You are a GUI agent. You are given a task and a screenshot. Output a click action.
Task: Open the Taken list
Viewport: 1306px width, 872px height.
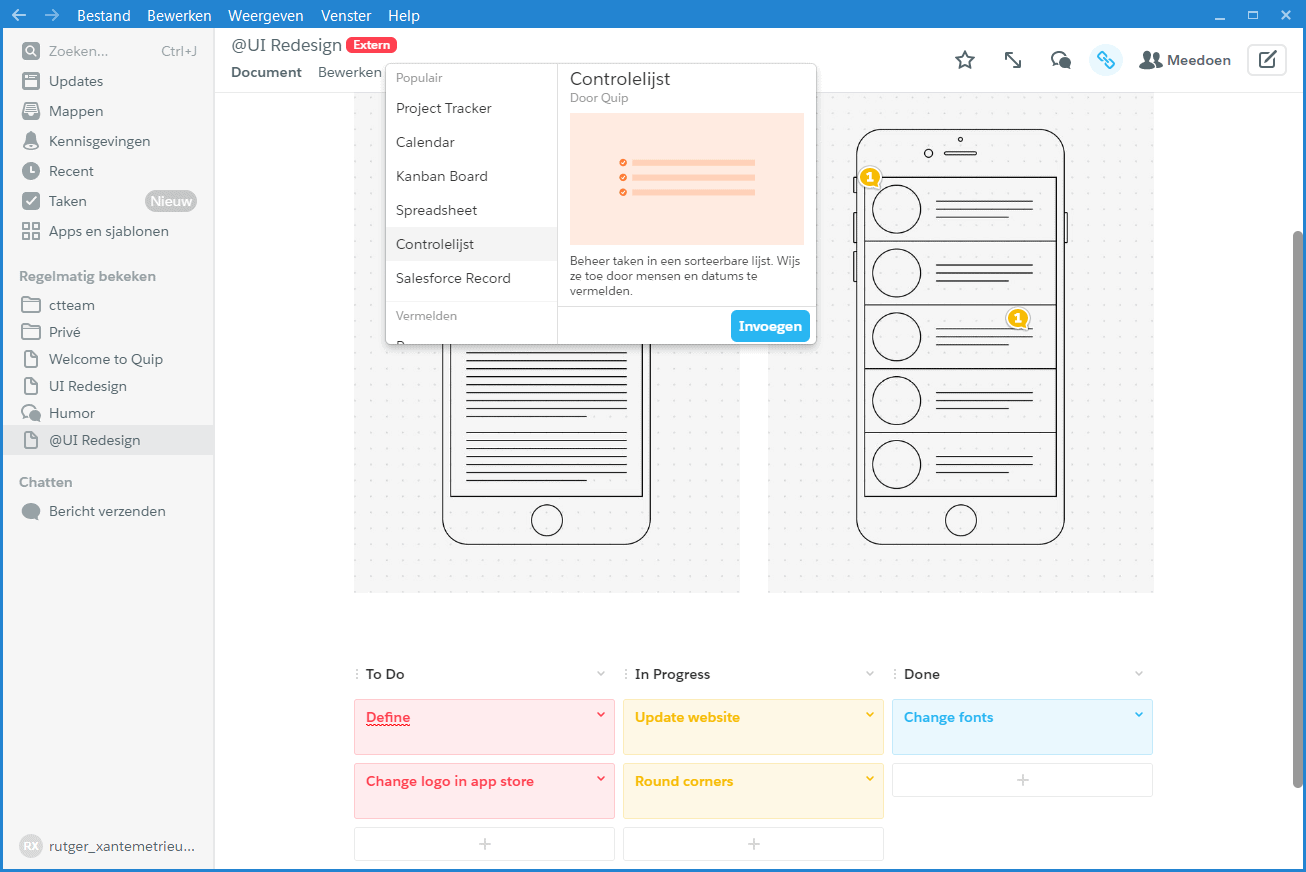pos(69,201)
